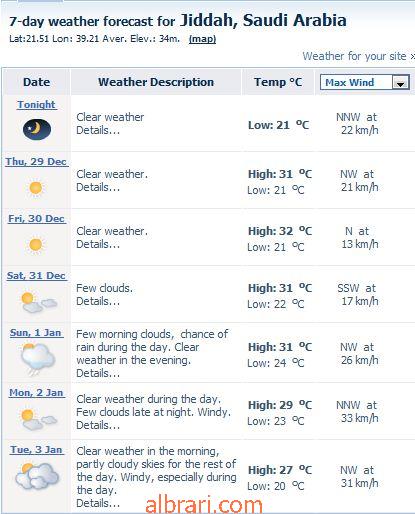Open the Sat, 31 Dec date link
The width and height of the screenshot is (415, 514).
36,275
